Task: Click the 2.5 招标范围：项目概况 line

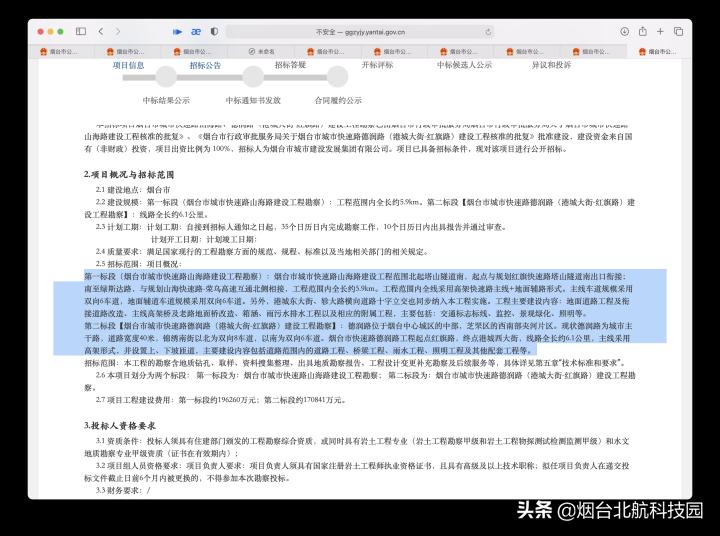Action: 139,264
